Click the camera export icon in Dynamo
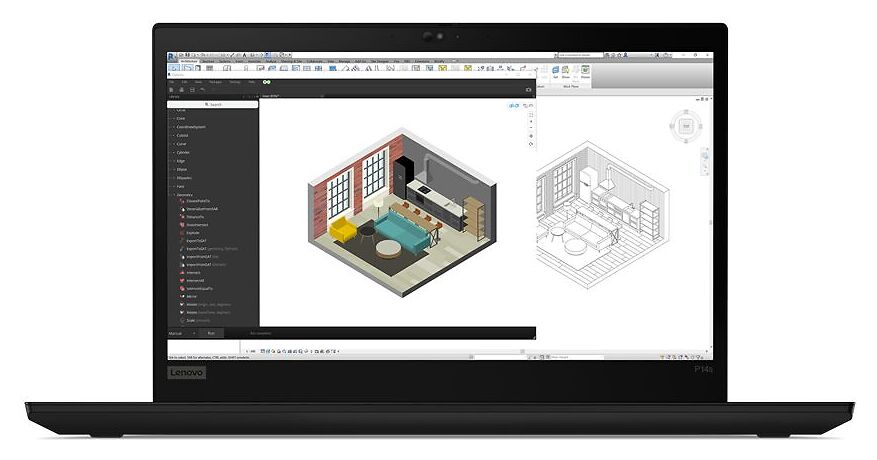The width and height of the screenshot is (877, 460). 529,90
